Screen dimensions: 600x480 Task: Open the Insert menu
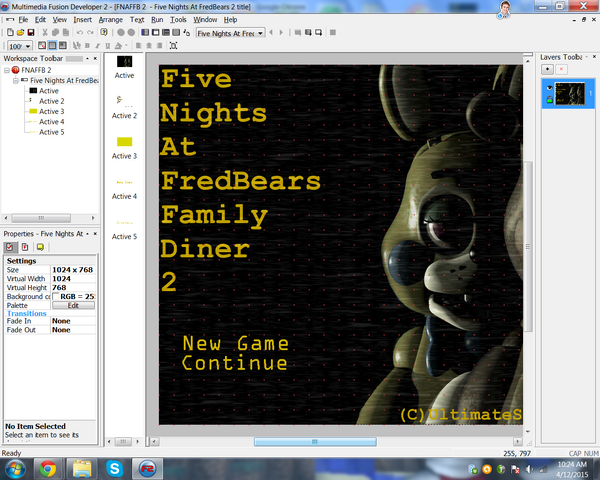(x=82, y=20)
